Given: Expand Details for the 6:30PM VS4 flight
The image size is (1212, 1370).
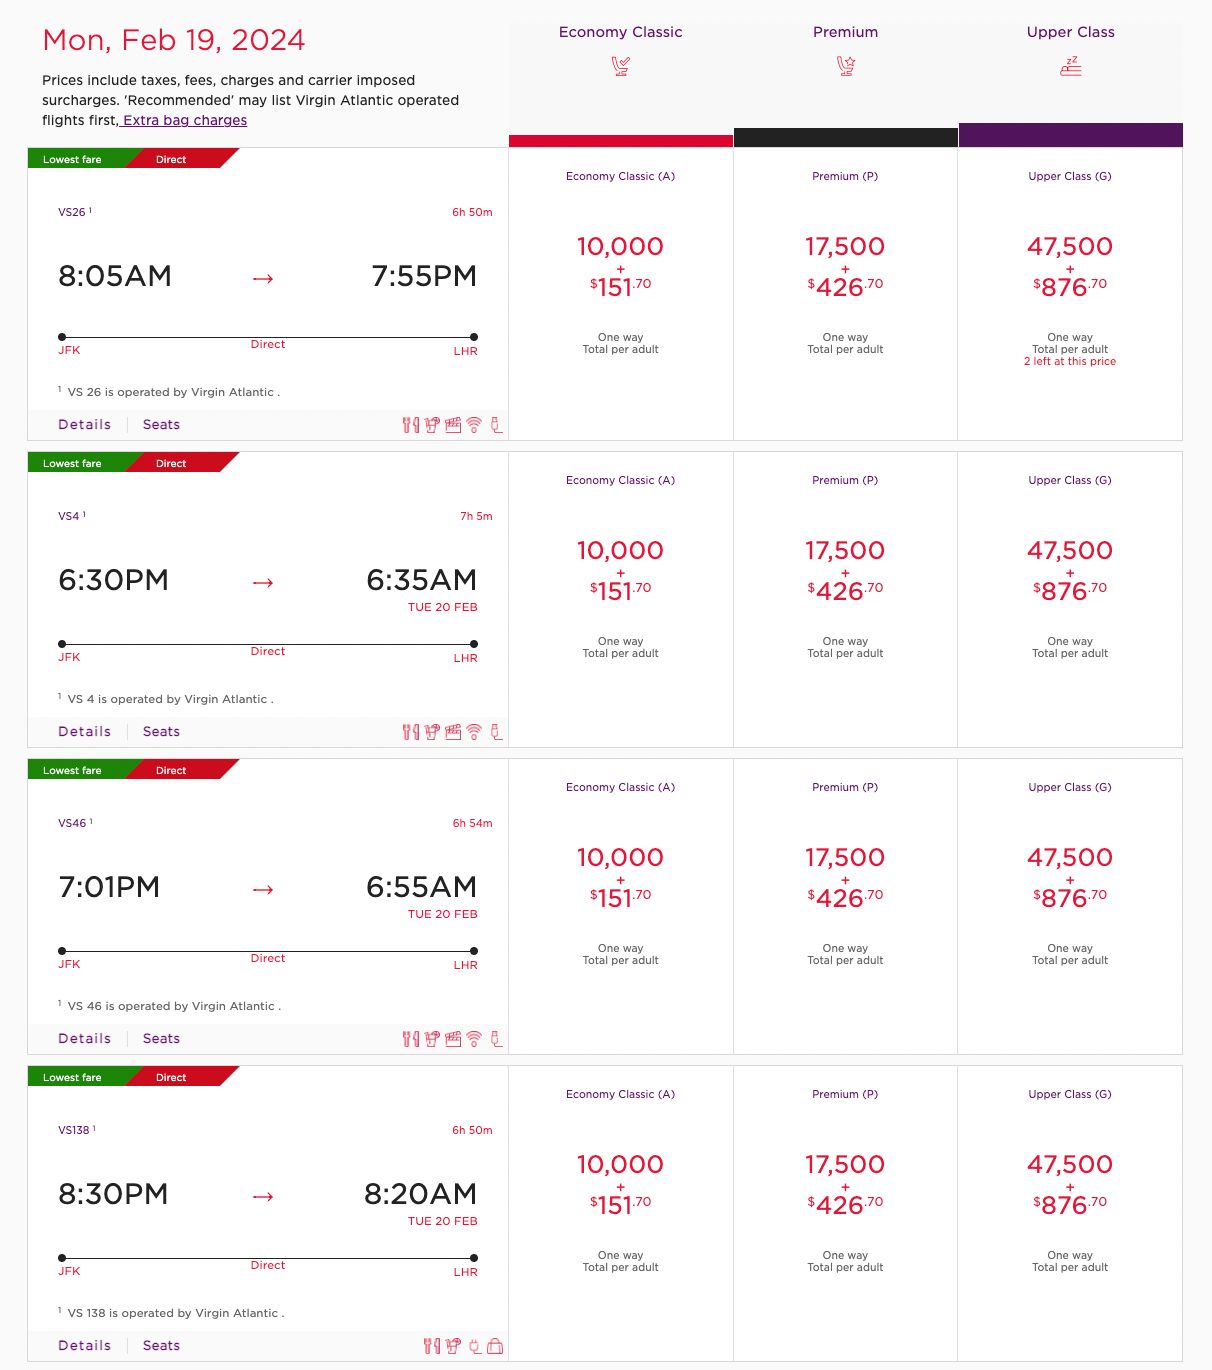Looking at the screenshot, I should (85, 732).
